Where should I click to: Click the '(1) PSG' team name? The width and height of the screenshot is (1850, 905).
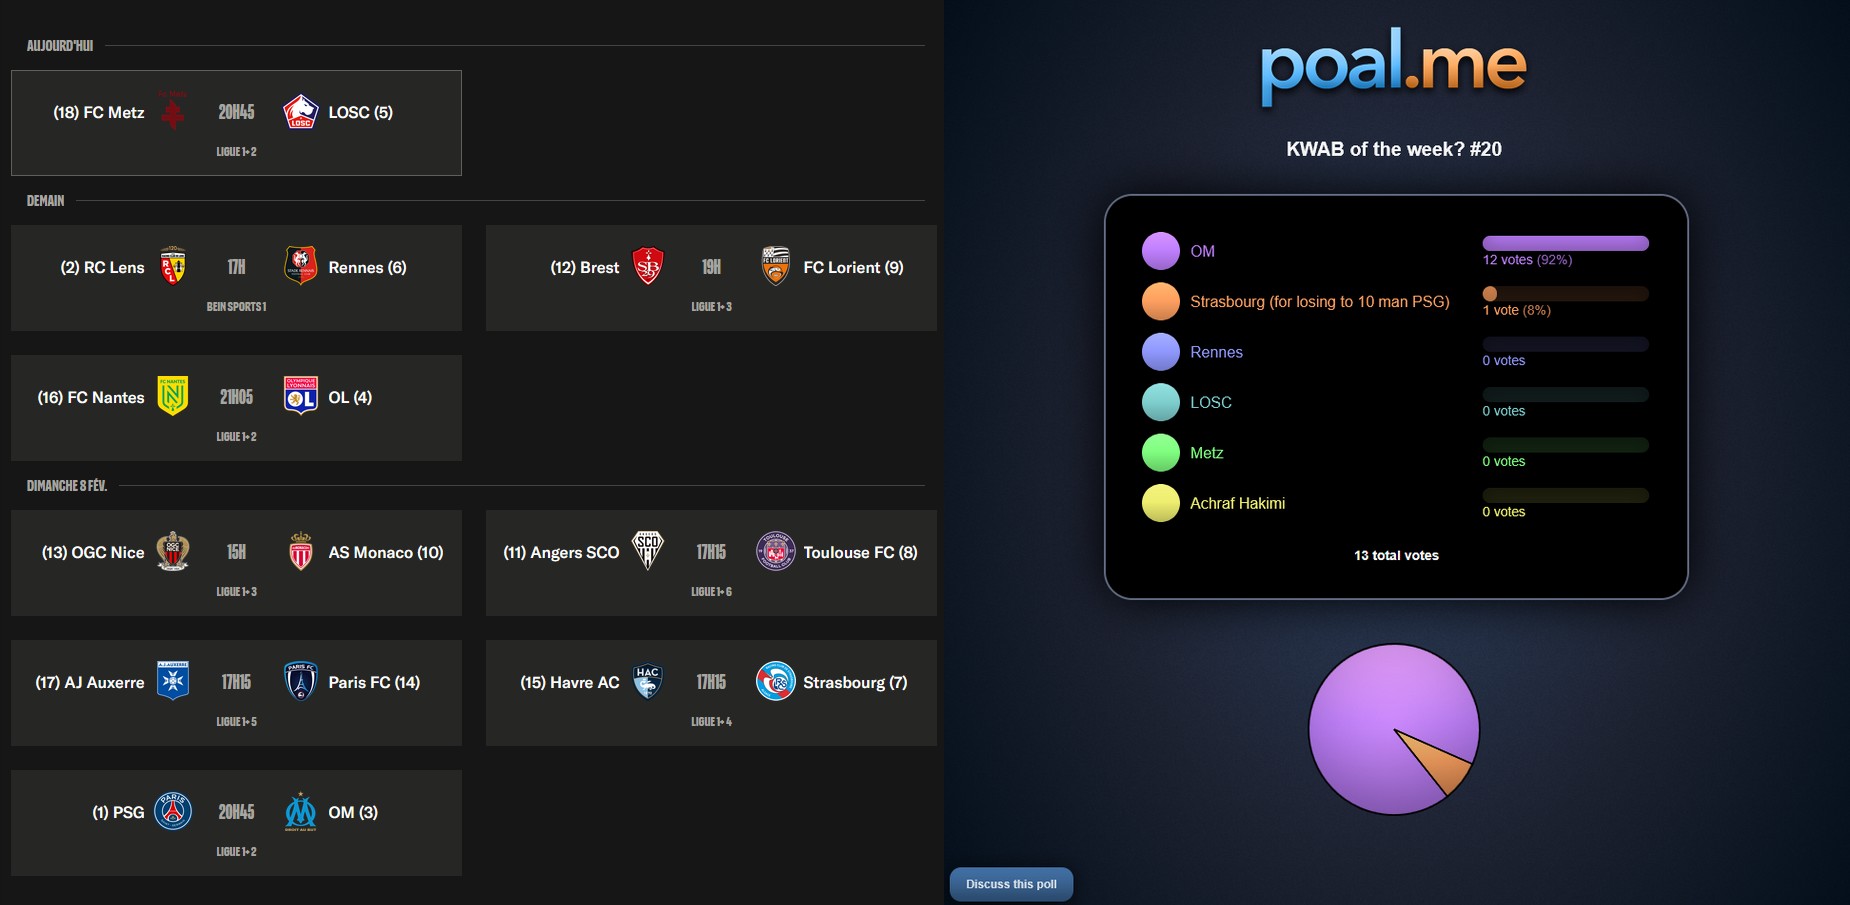click(x=118, y=812)
